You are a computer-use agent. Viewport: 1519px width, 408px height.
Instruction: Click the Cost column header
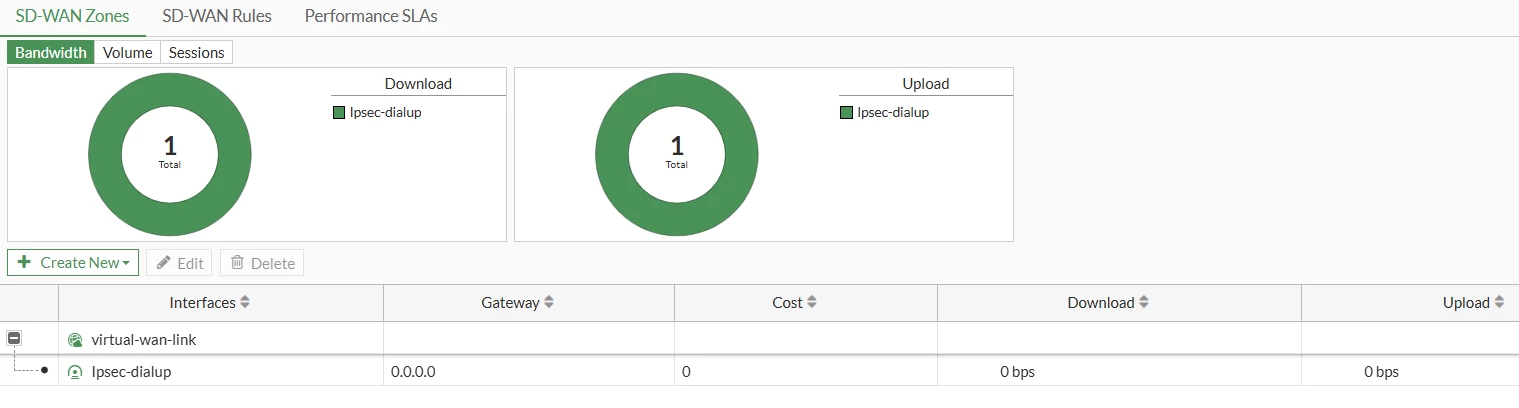tap(806, 302)
